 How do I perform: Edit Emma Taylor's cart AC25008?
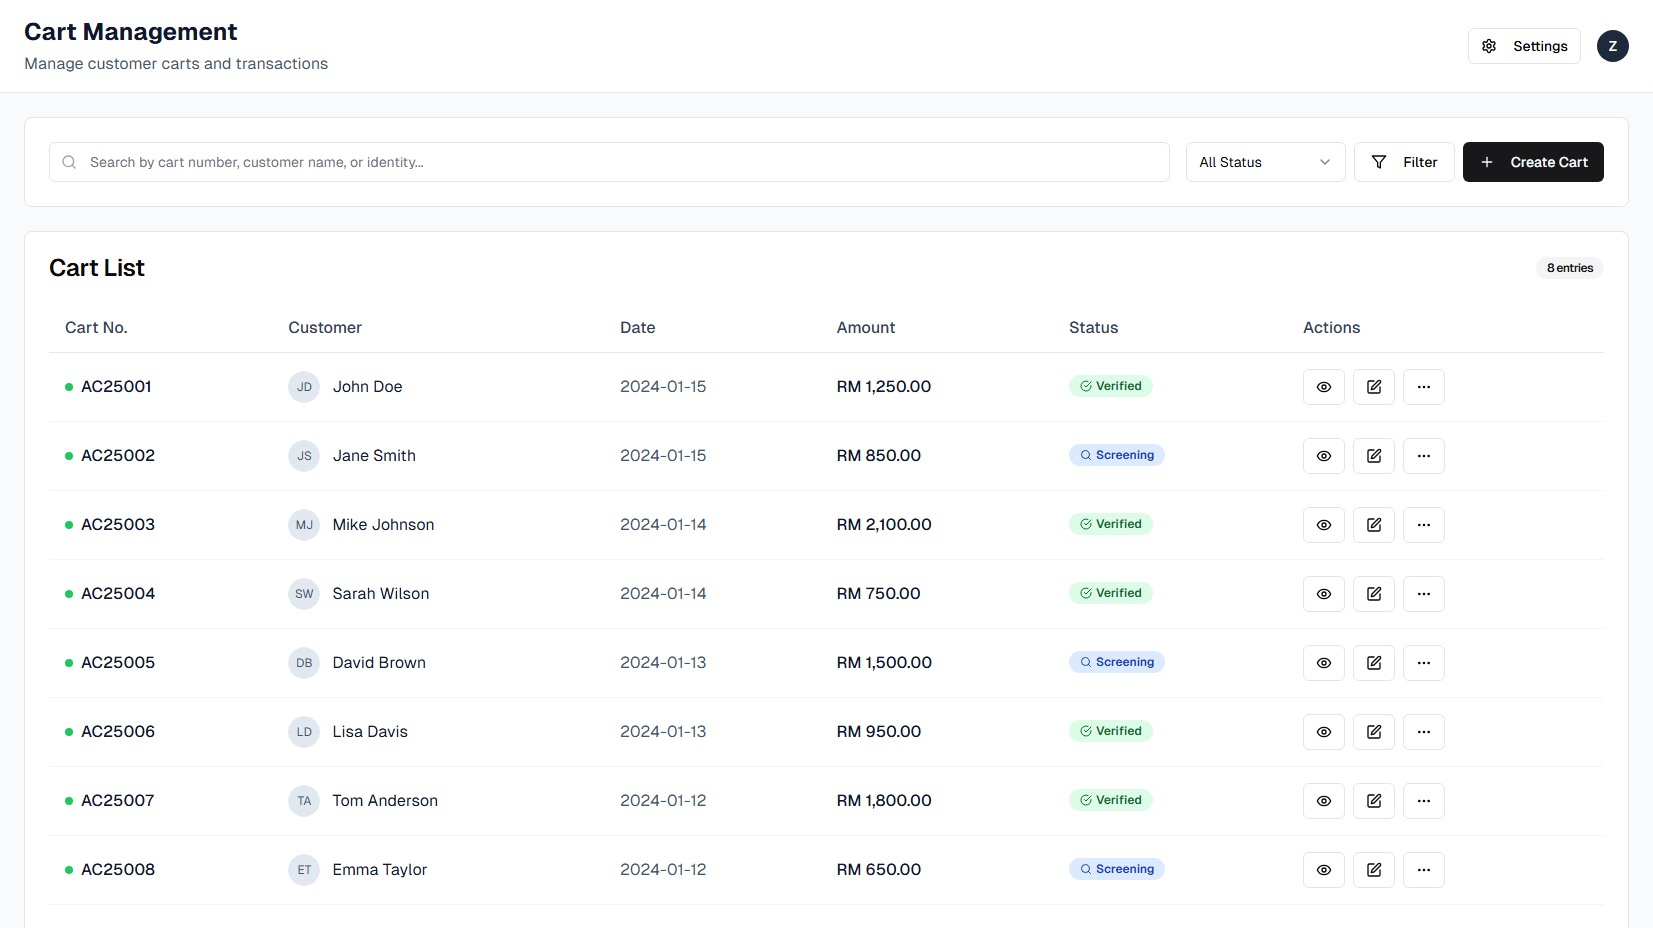(x=1373, y=870)
